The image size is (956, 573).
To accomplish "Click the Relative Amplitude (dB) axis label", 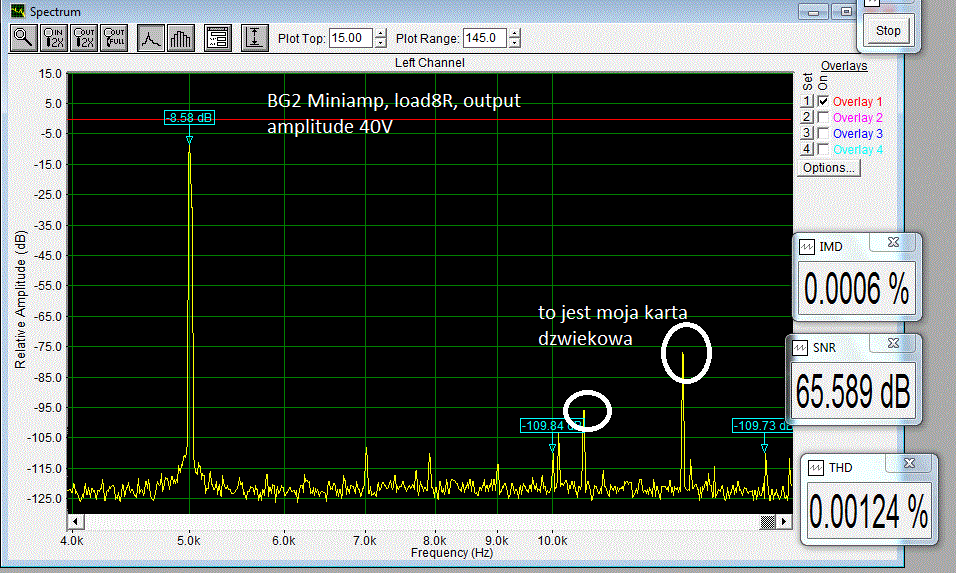I will [20, 299].
